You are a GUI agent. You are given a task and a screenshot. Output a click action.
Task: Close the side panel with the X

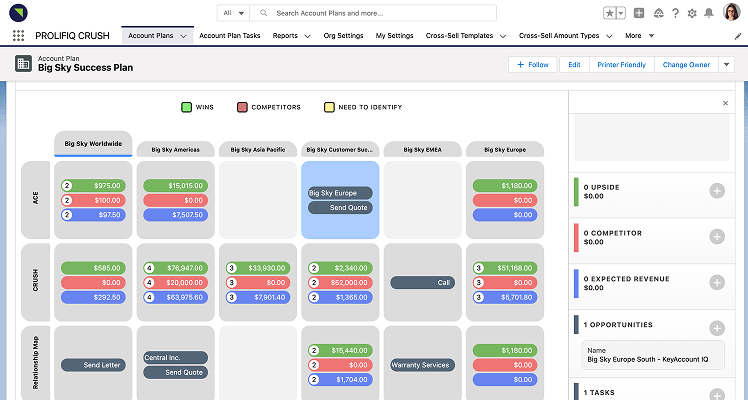pyautogui.click(x=725, y=103)
